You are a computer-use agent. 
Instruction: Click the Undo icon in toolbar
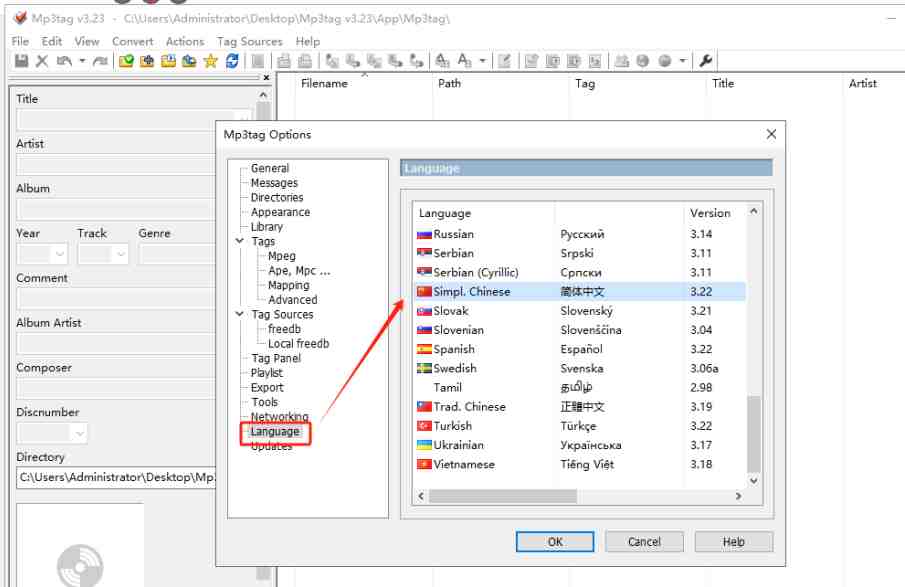(x=65, y=61)
